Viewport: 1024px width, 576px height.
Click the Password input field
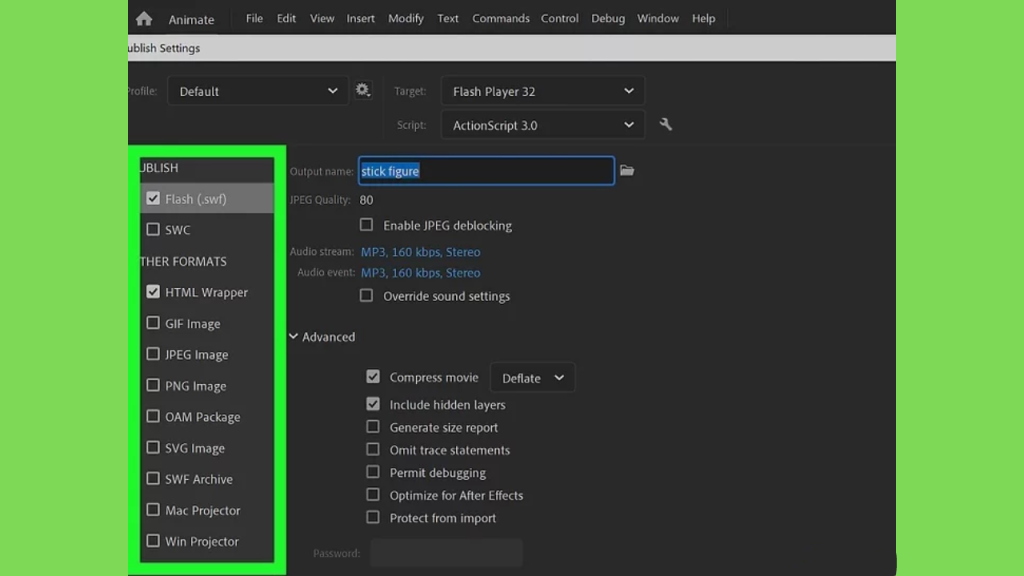coord(447,552)
